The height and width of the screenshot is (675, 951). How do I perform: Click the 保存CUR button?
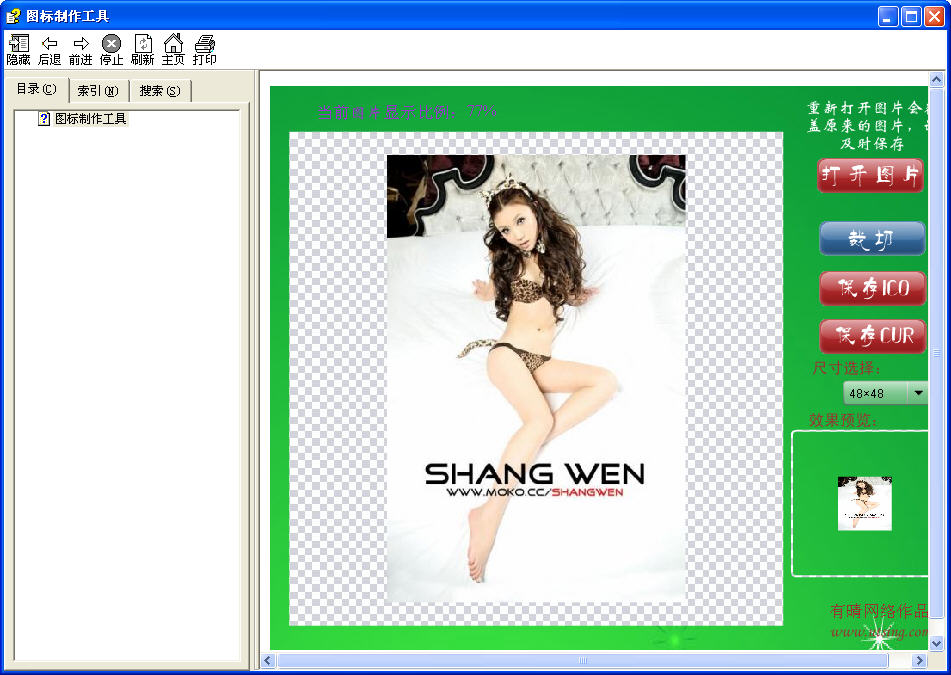(873, 335)
